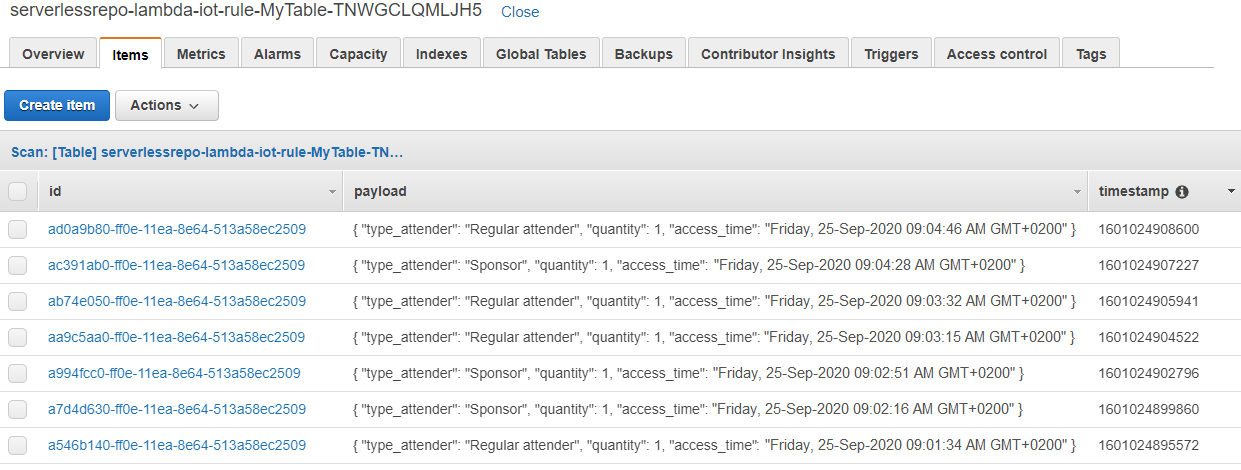Check the row for ad0a9b80 item
1241x470 pixels.
(x=18, y=230)
